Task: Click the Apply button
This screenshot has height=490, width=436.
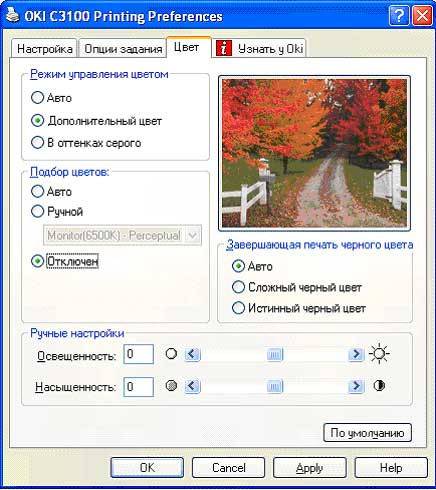Action: [310, 468]
